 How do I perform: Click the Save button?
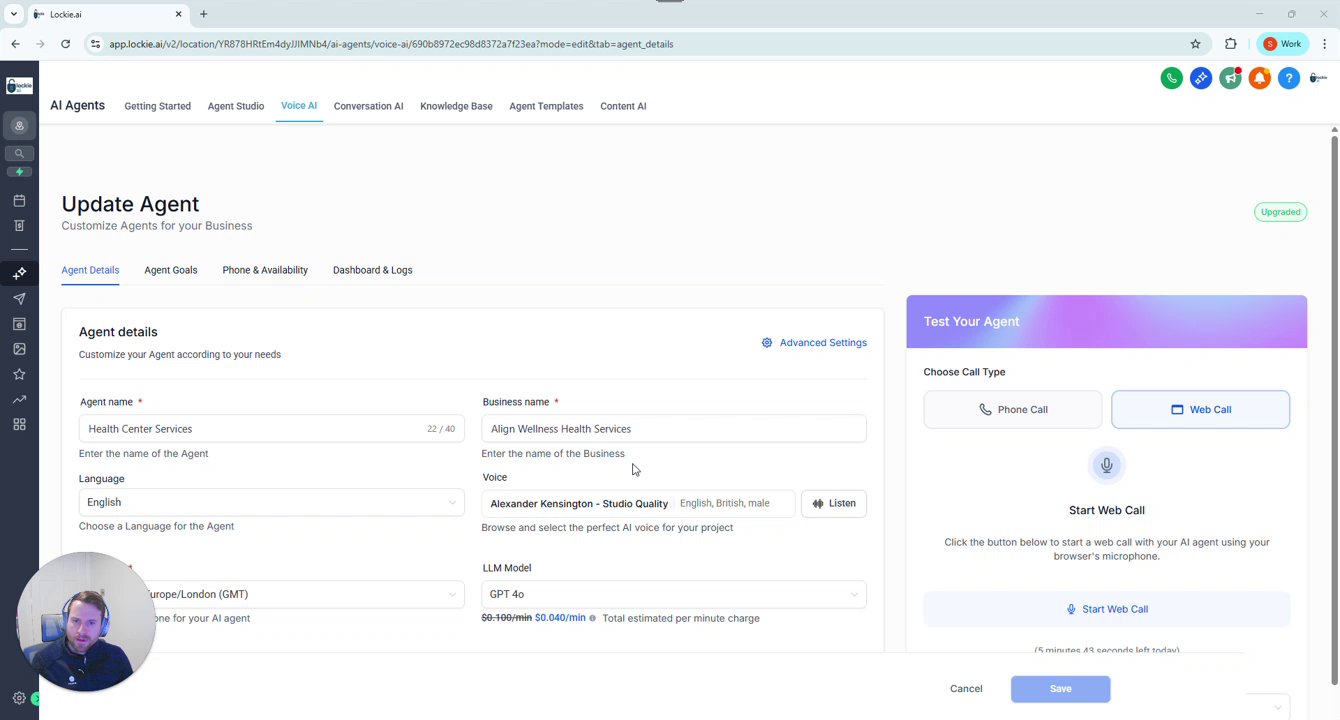1060,688
